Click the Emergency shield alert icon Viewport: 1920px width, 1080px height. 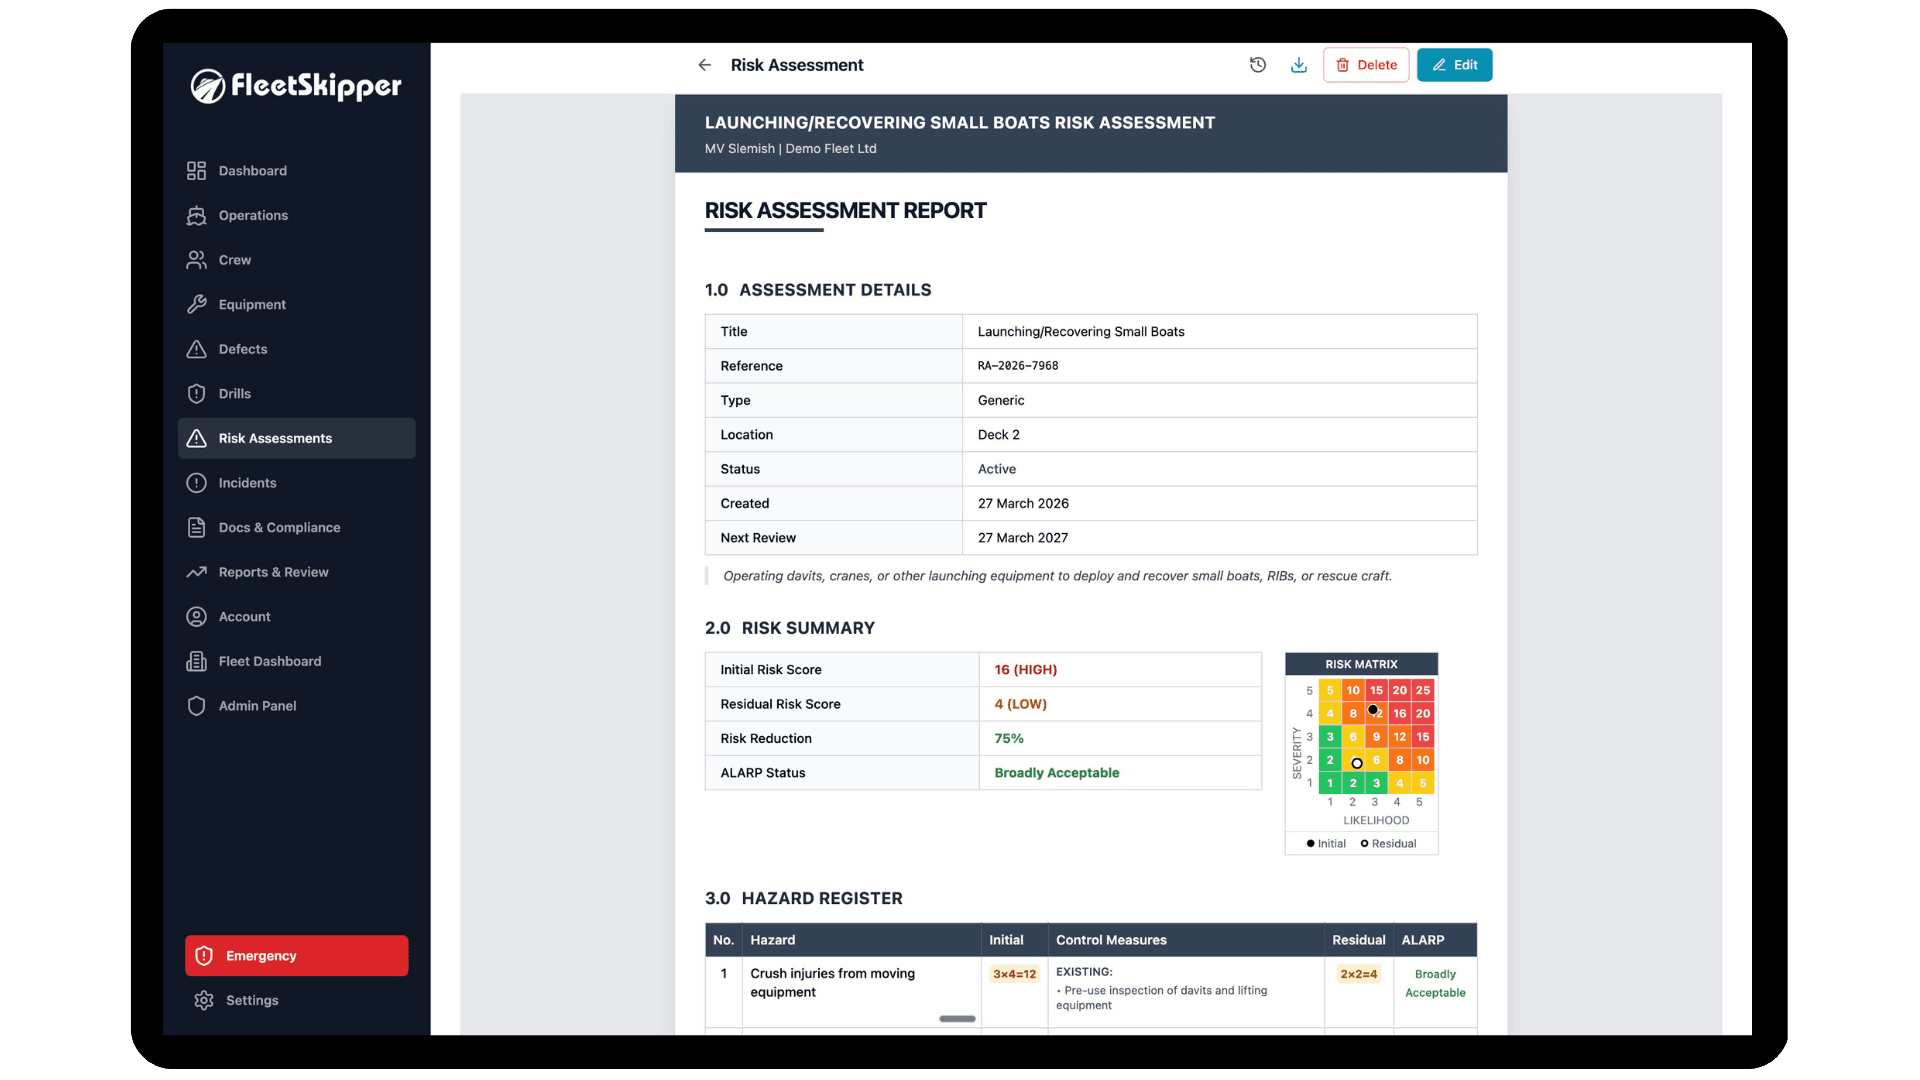[204, 956]
